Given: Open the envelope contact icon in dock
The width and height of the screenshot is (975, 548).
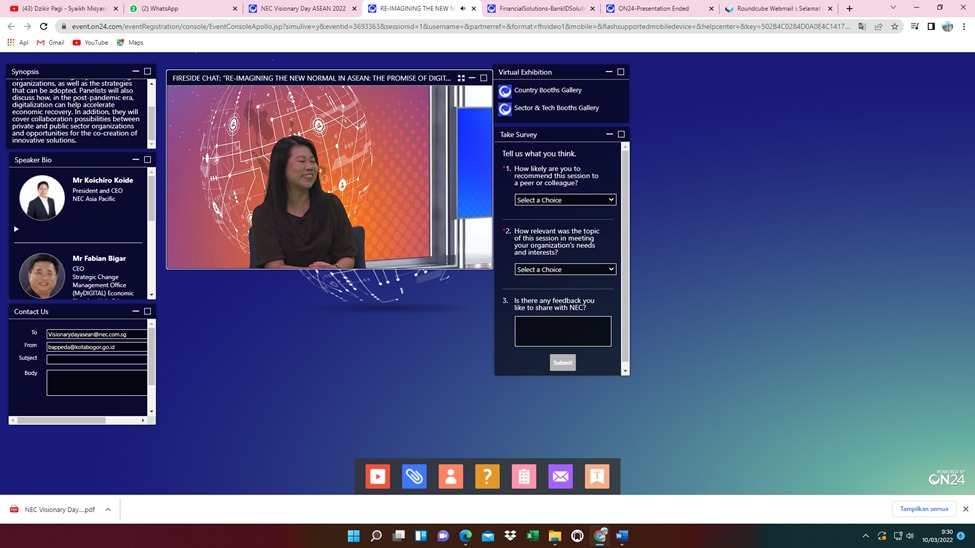Looking at the screenshot, I should [x=560, y=476].
